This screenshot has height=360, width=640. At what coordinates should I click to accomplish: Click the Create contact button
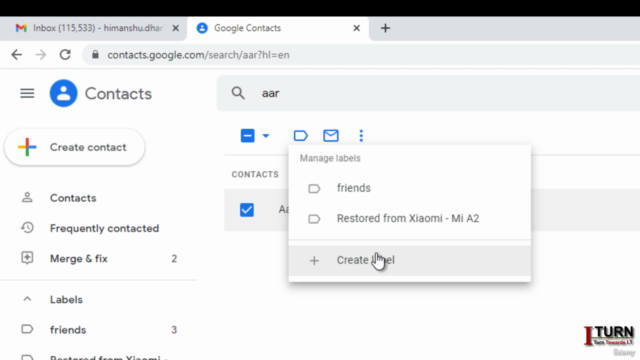[x=75, y=147]
